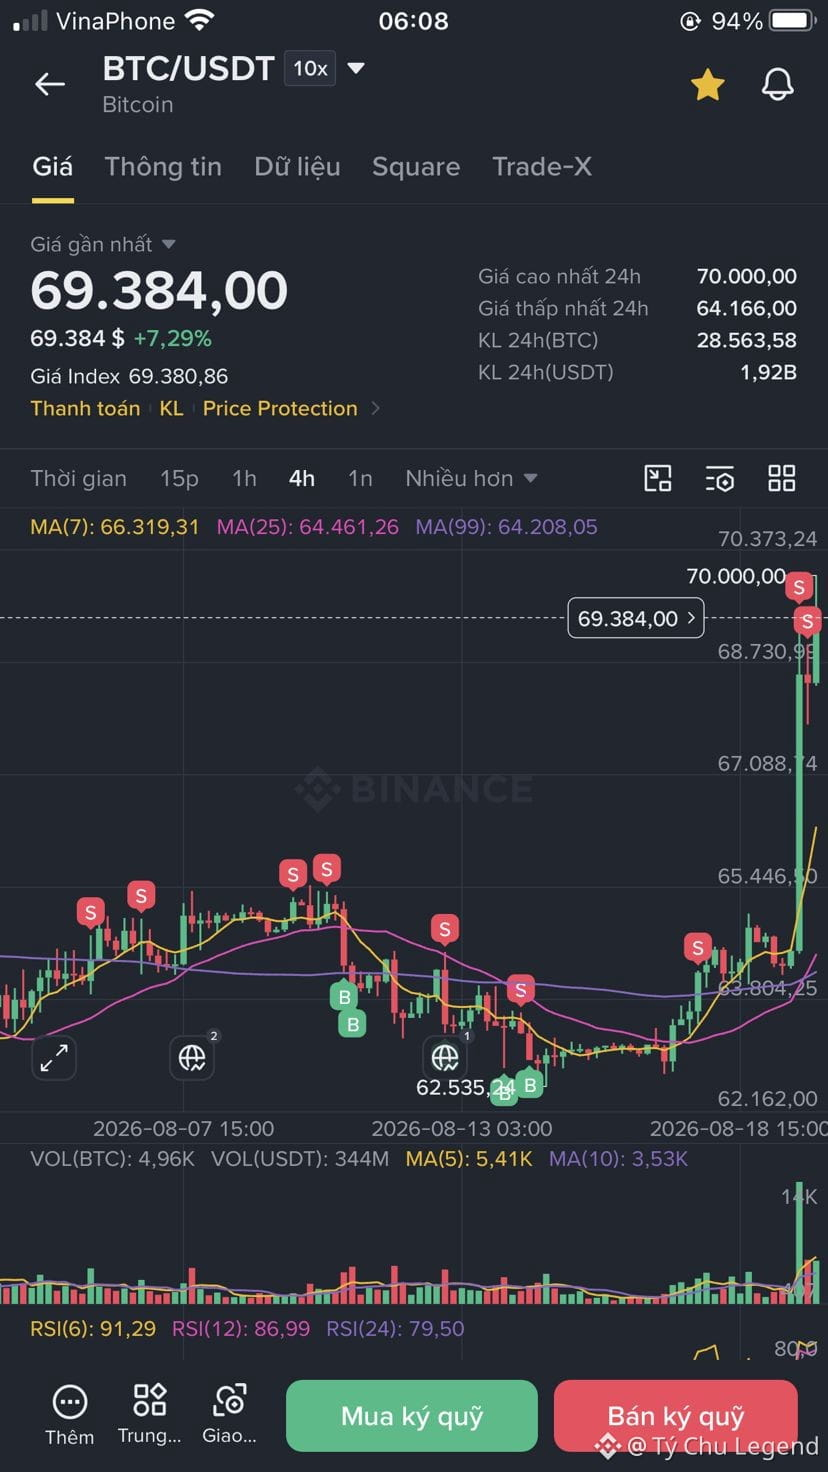Tap the VOL(BTC): 4,96K label
Image resolution: width=828 pixels, height=1472 pixels.
pyautogui.click(x=113, y=1159)
